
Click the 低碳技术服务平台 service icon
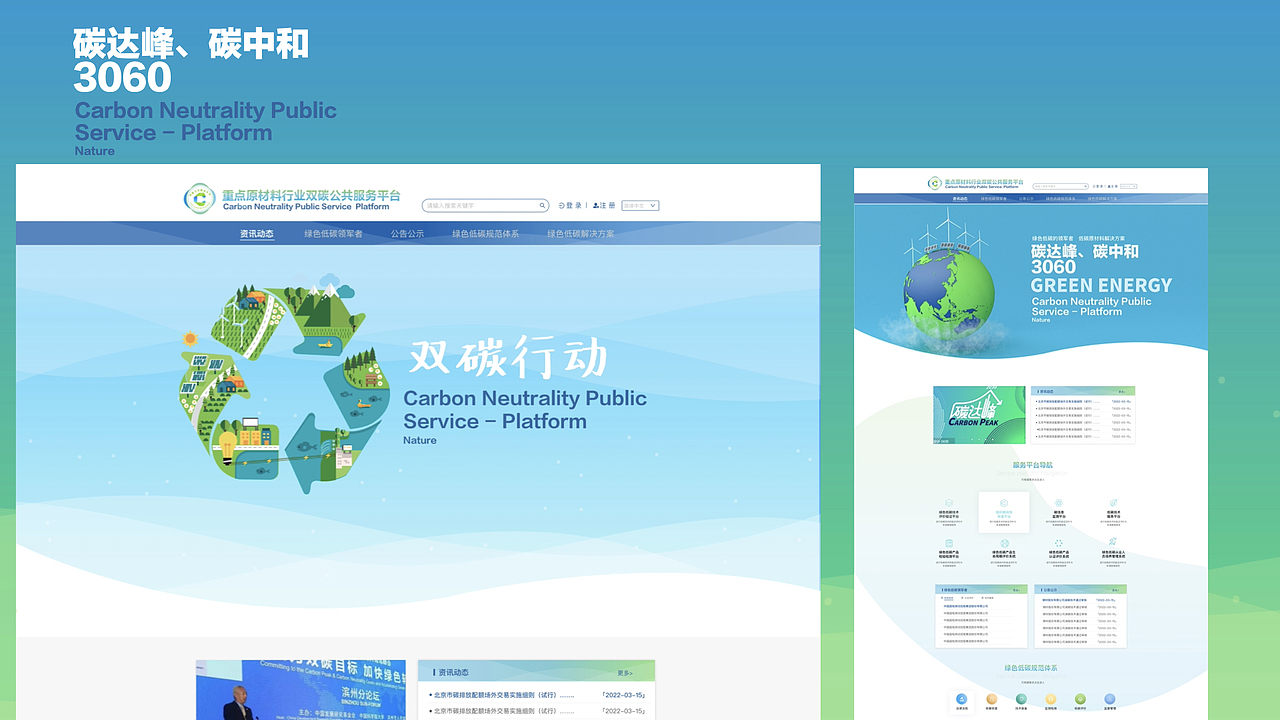pyautogui.click(x=1113, y=503)
